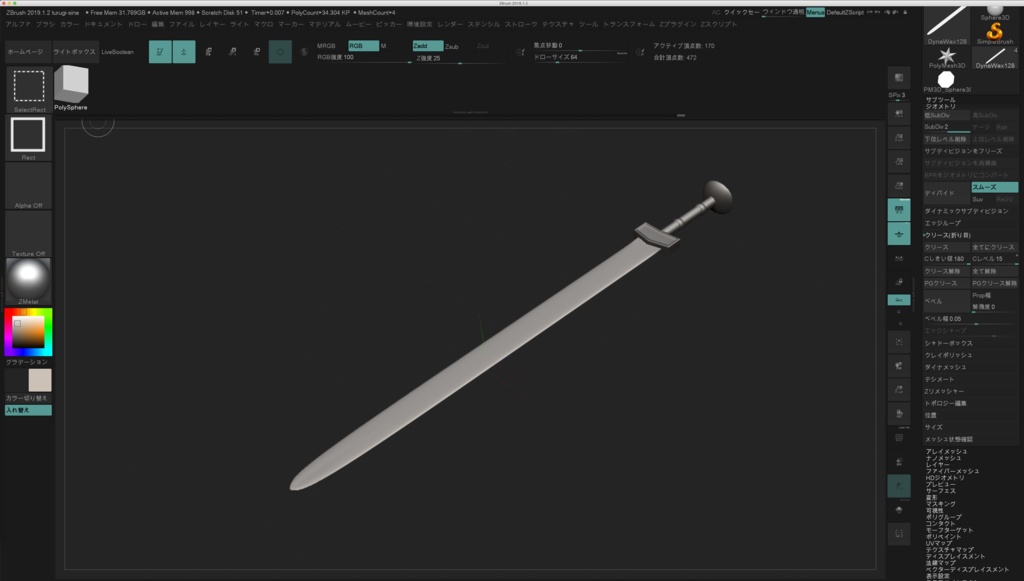Select the Rotate transform icon in top shelf
Screen dimensions: 1024x581
(257, 52)
